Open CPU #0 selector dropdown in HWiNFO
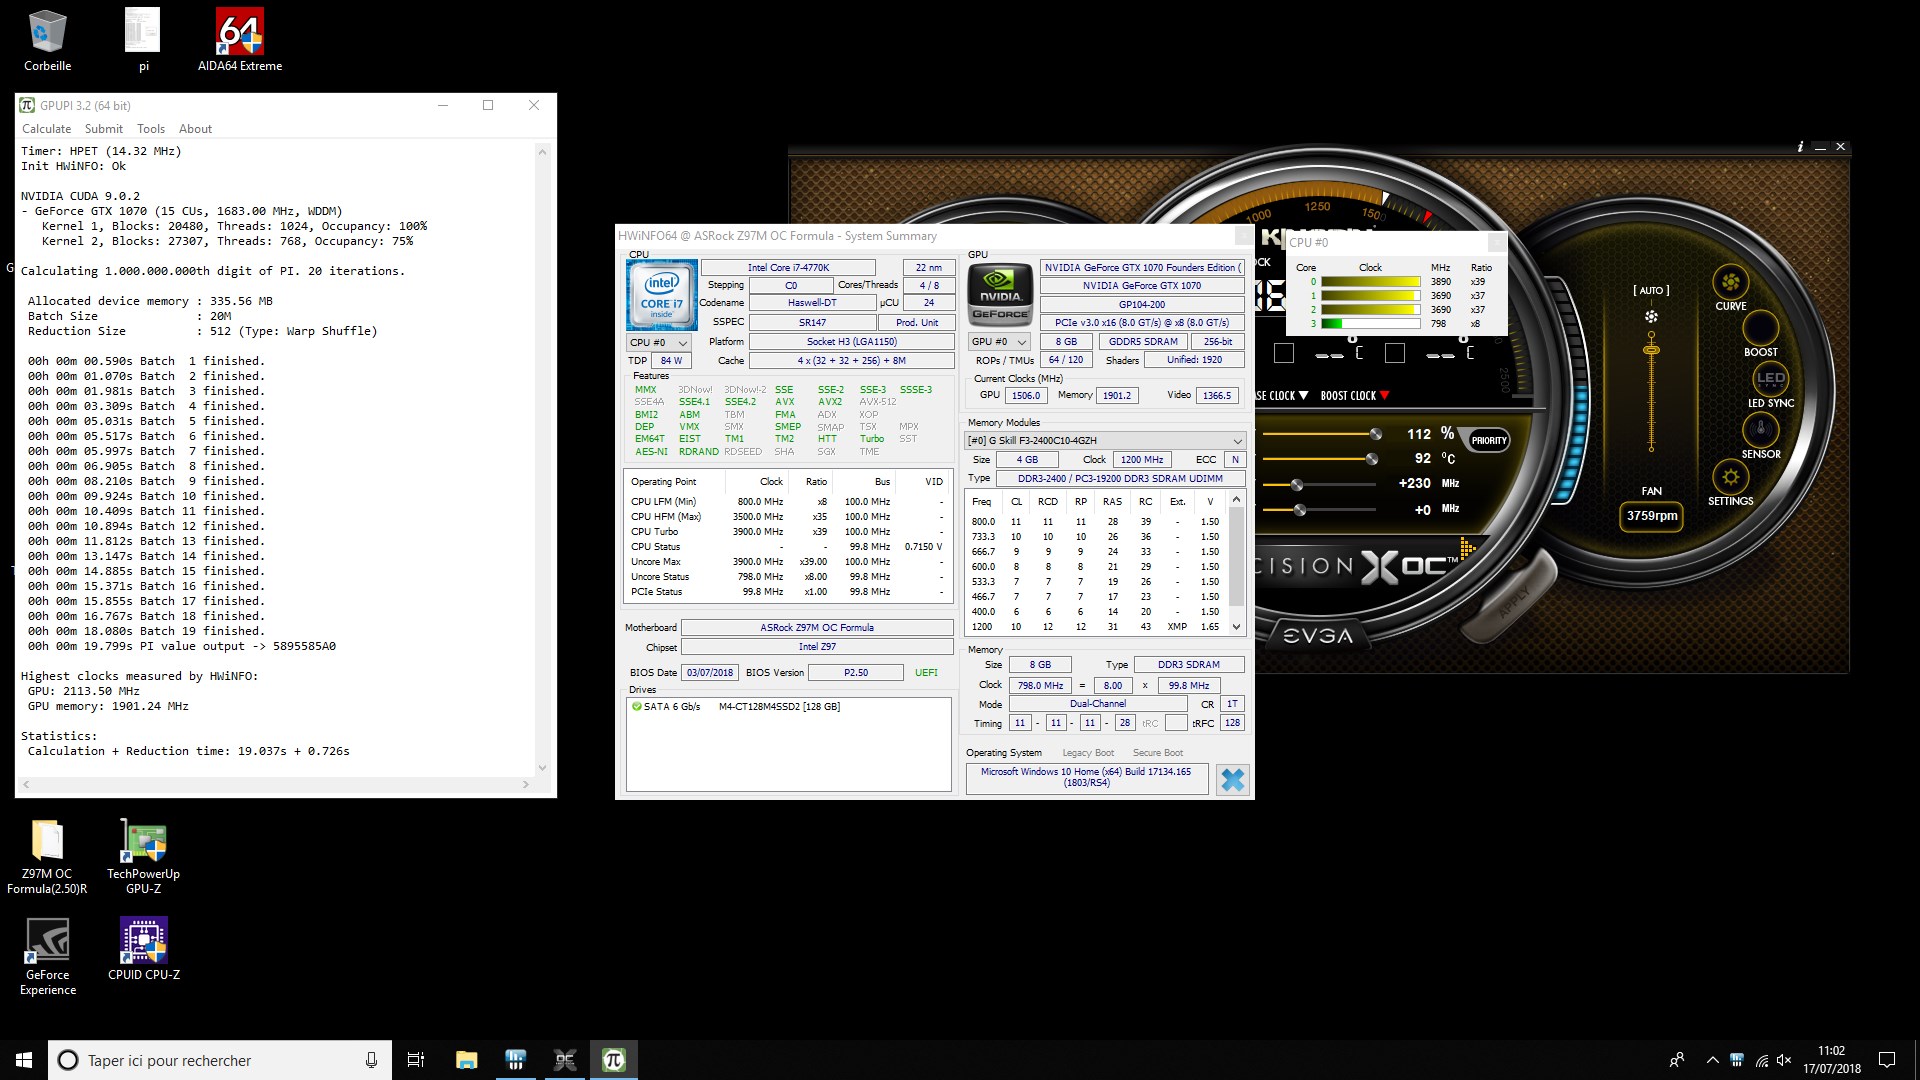This screenshot has width=1920, height=1080. [x=658, y=342]
